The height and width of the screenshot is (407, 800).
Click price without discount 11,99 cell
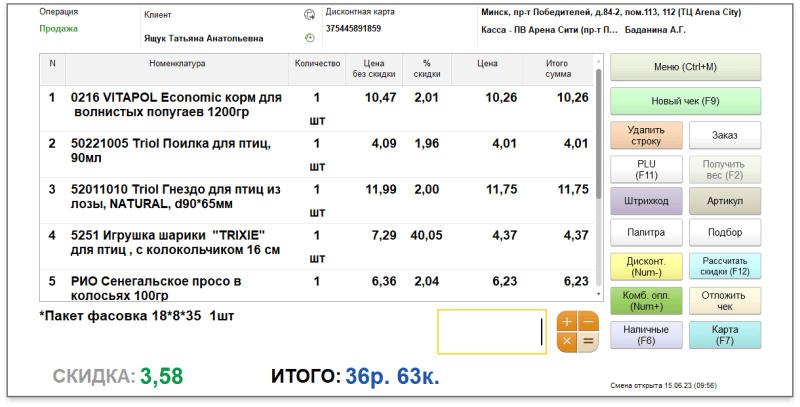point(381,190)
